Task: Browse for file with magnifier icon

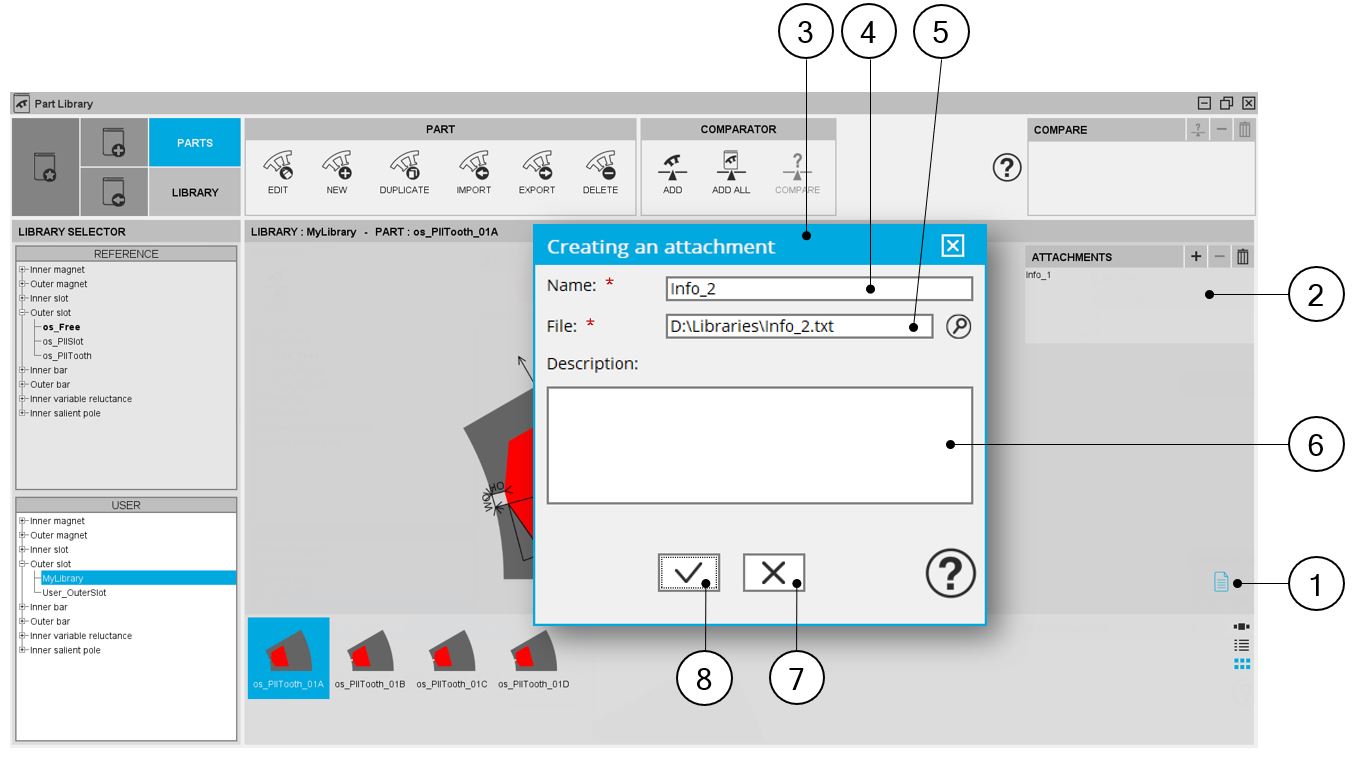Action: pyautogui.click(x=958, y=327)
